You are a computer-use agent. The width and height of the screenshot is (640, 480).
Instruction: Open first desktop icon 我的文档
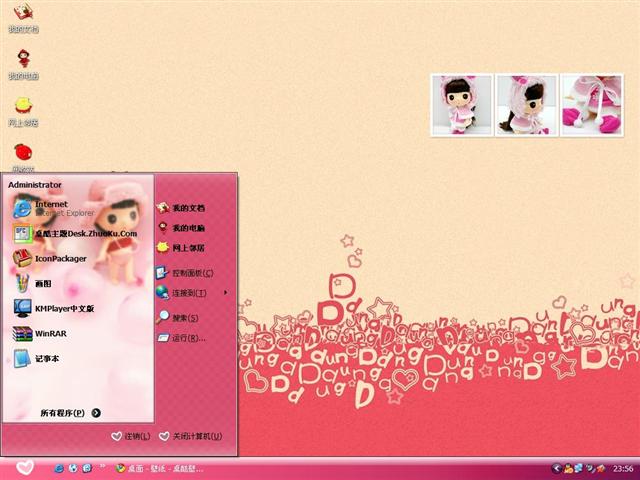click(23, 18)
